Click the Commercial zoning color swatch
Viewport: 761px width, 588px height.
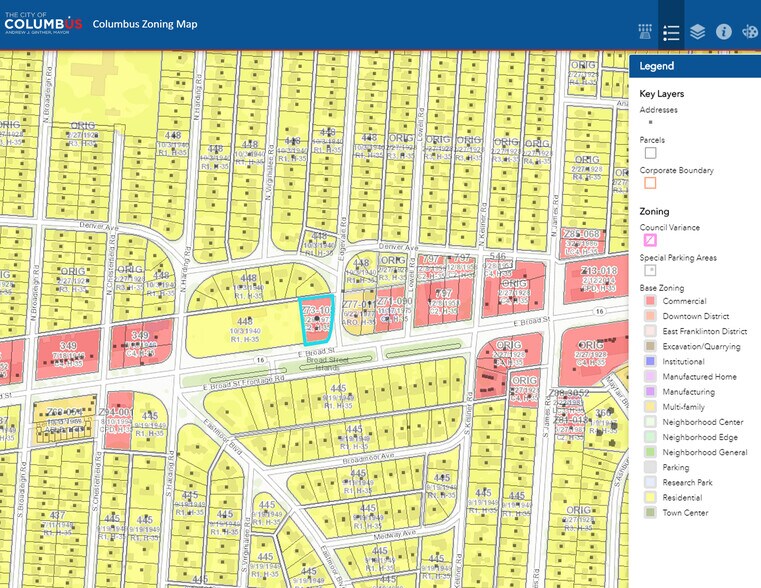(x=650, y=301)
